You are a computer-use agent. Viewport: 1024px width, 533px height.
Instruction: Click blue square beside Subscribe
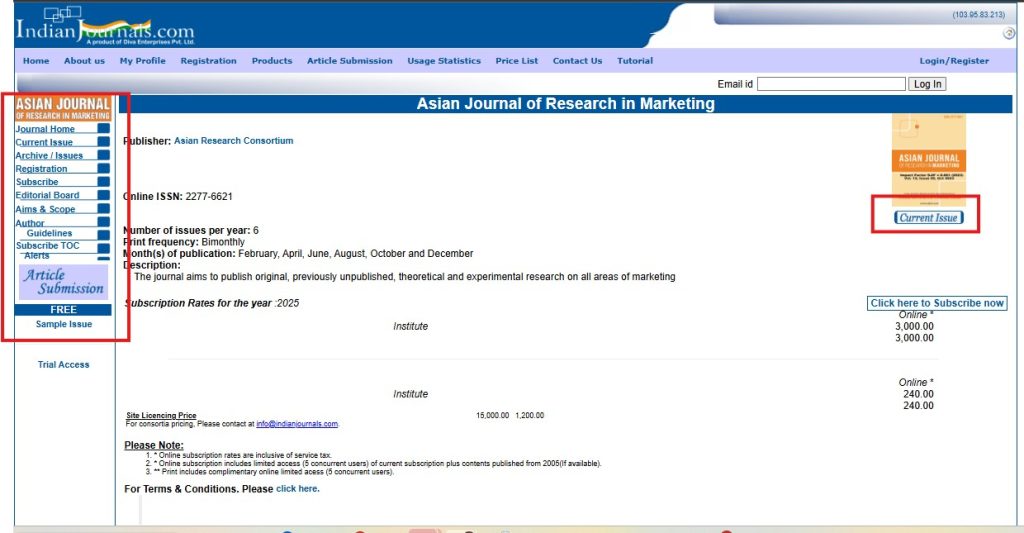coord(103,182)
